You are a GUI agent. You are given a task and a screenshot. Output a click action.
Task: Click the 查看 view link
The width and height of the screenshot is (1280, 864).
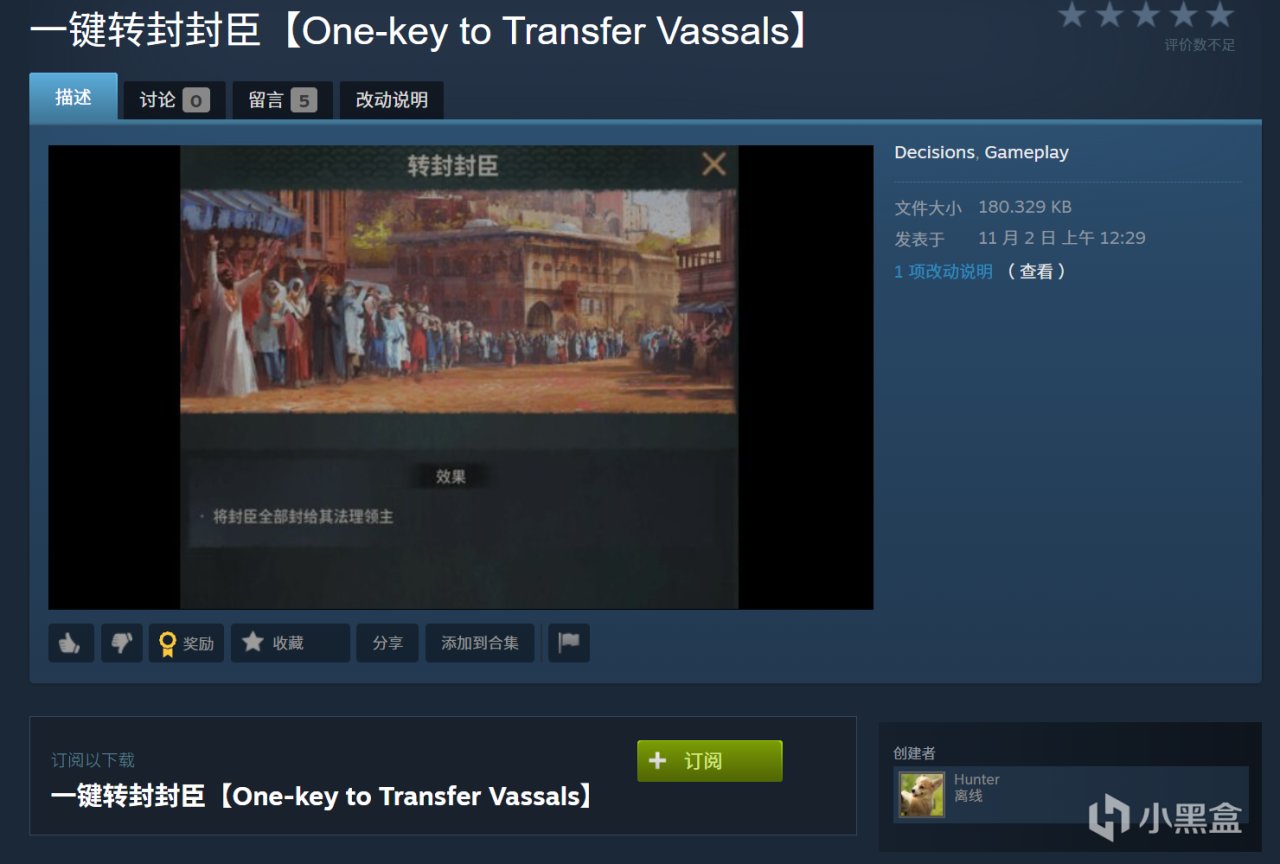click(1036, 271)
